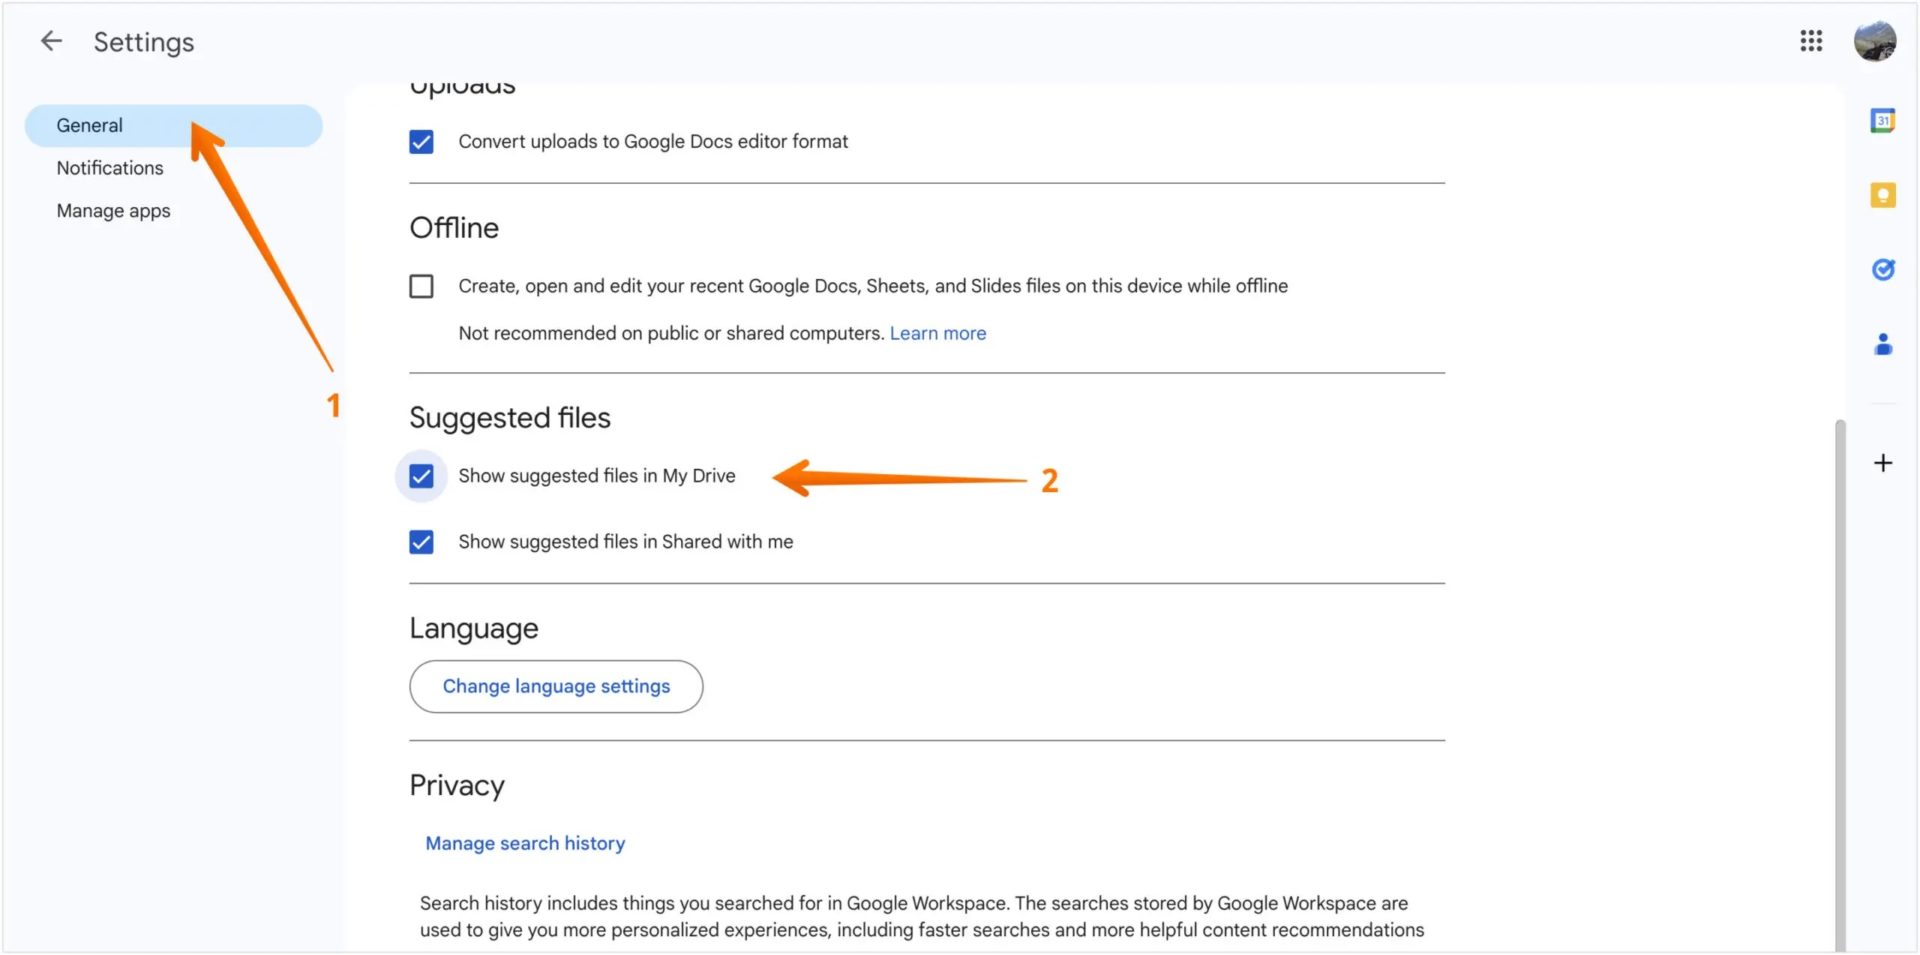This screenshot has height=955, width=1920.
Task: Uncheck Convert uploads to Google Docs format
Action: pos(421,141)
